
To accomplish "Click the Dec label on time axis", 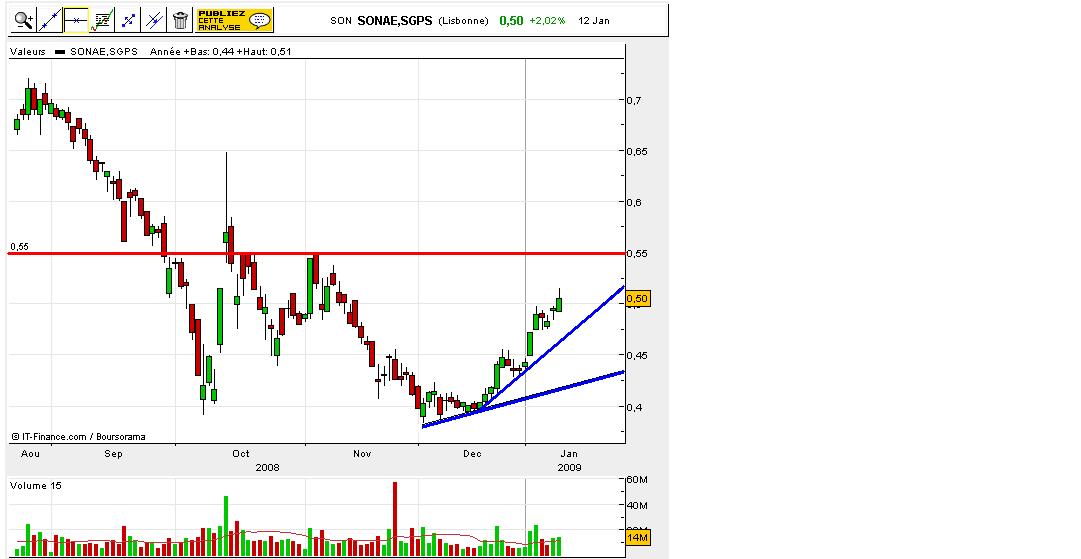I will click(472, 454).
